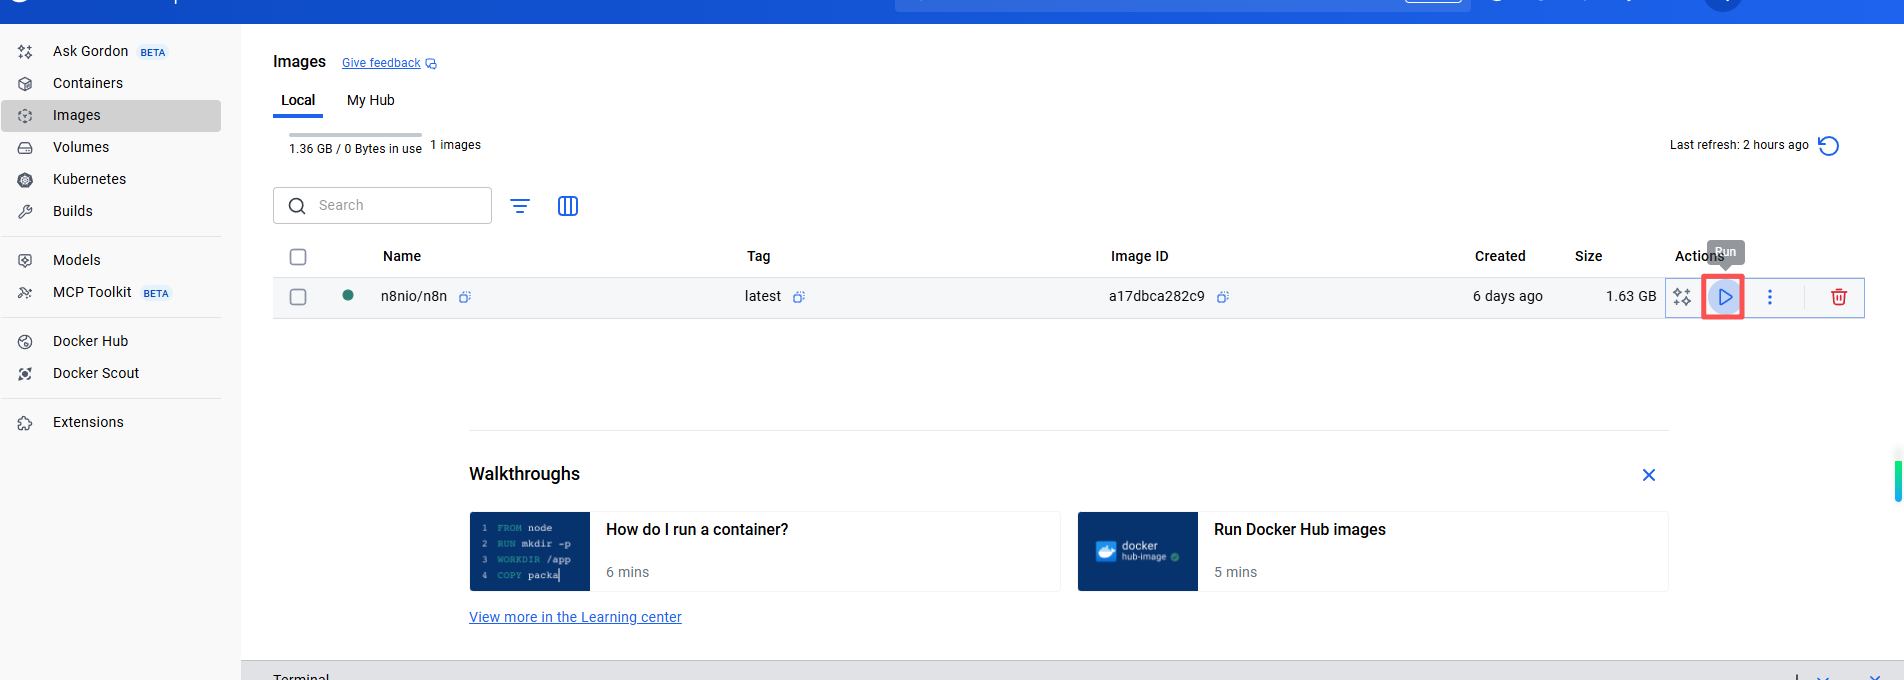Click the disk usage progress bar
Viewport: 1904px width, 680px height.
pyautogui.click(x=355, y=134)
